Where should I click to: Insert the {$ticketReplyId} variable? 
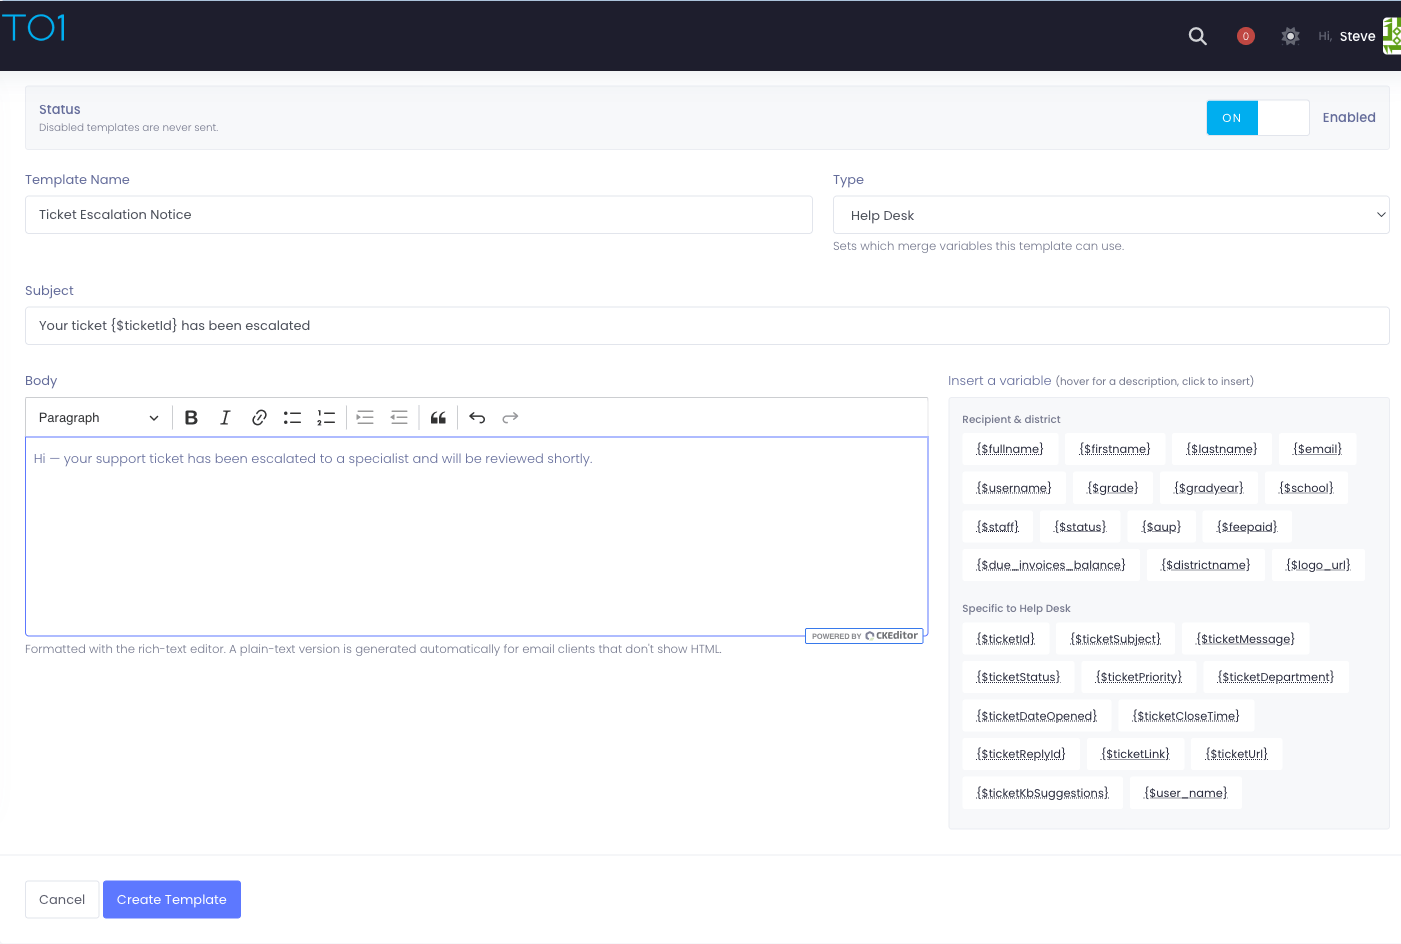click(1021, 754)
